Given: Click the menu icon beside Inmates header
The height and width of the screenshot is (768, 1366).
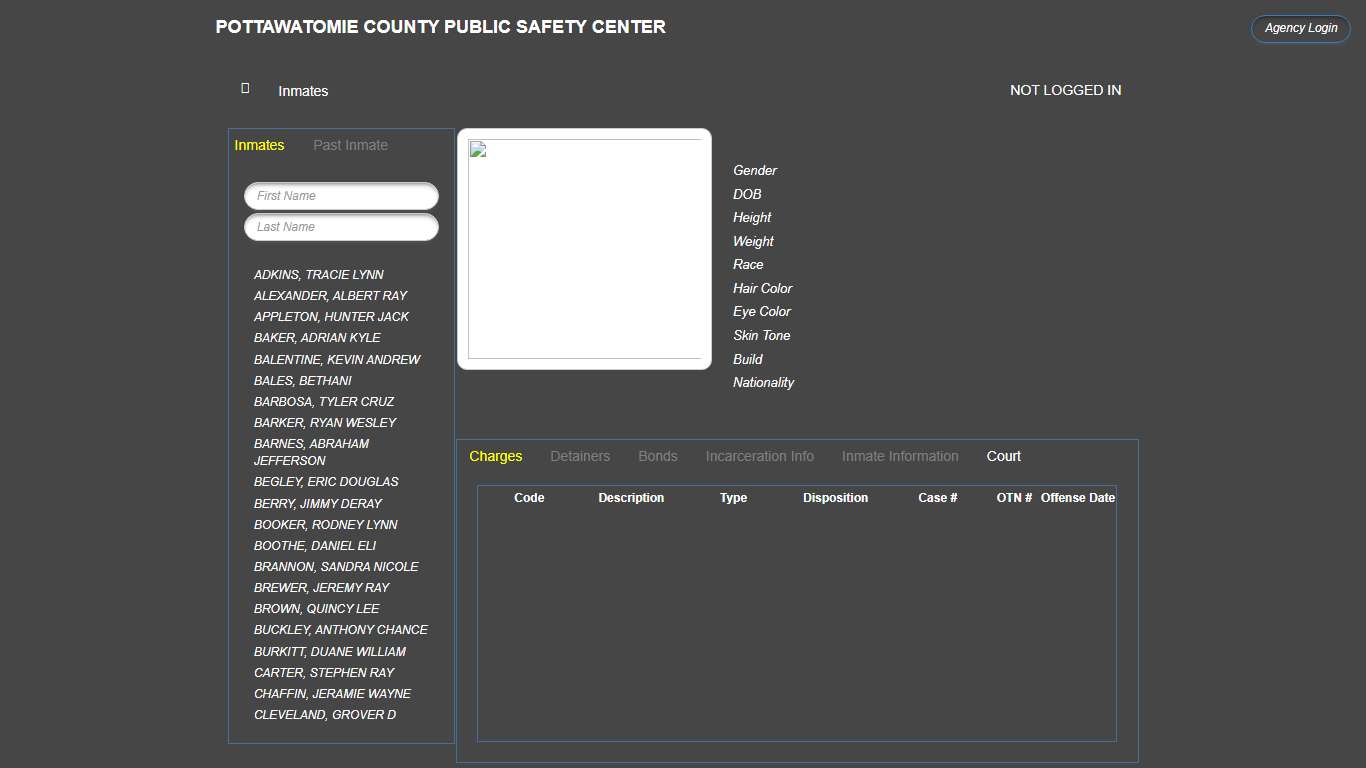Looking at the screenshot, I should tap(244, 88).
